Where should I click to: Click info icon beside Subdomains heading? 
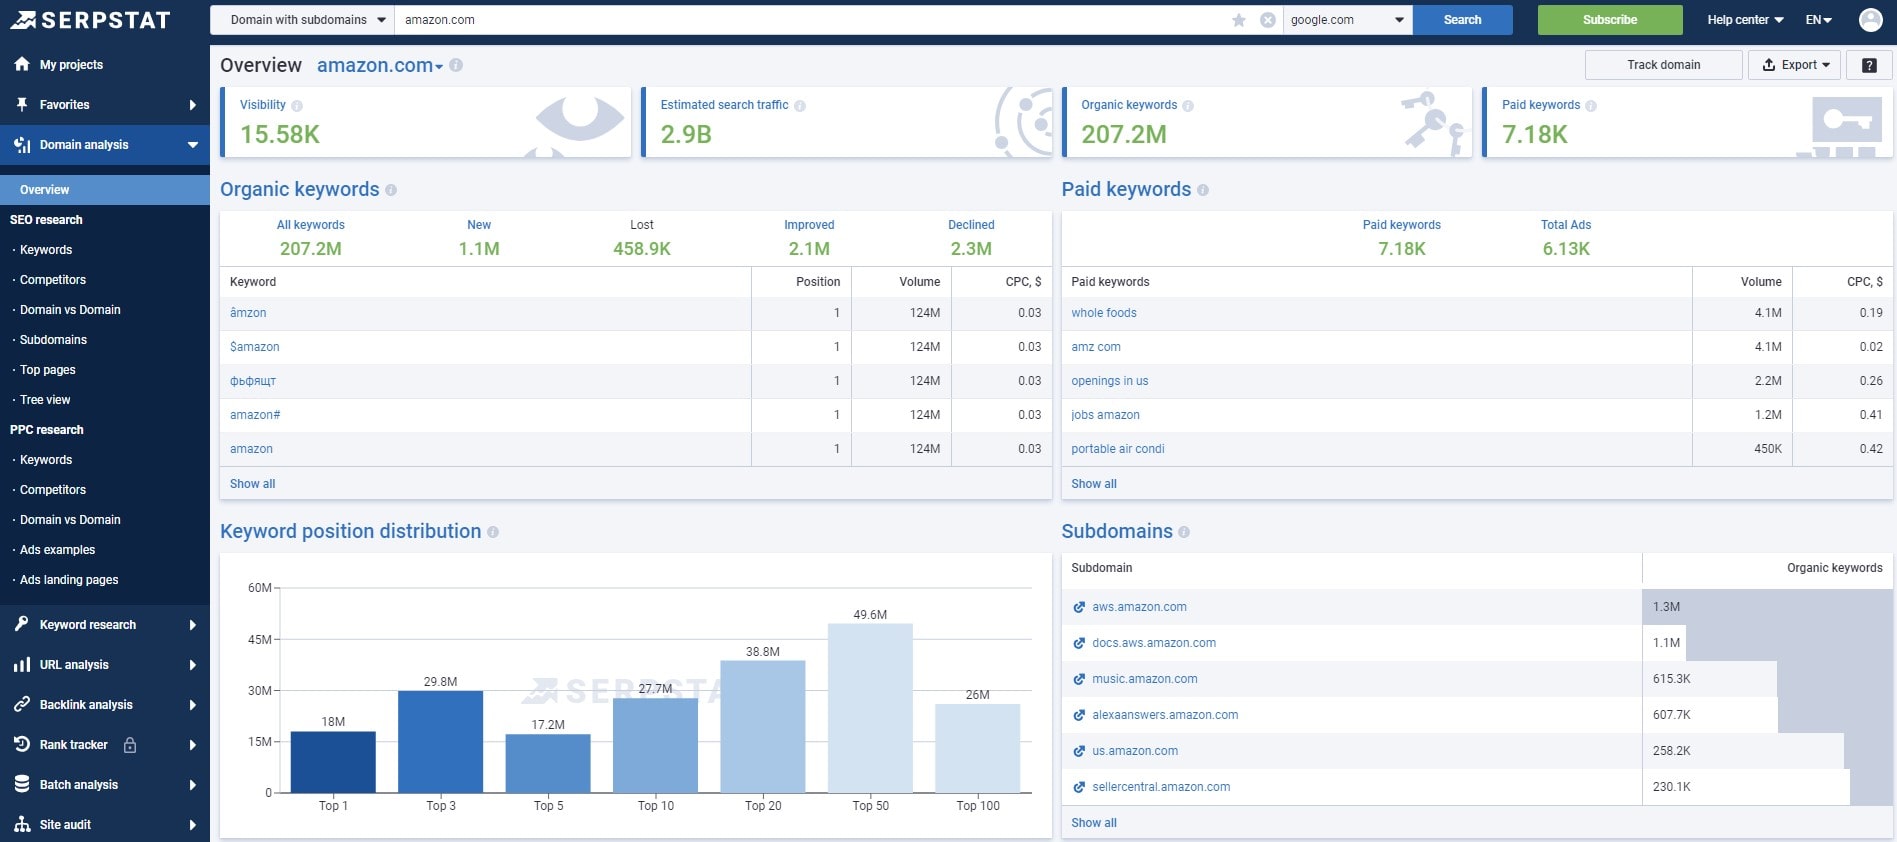pos(1184,532)
